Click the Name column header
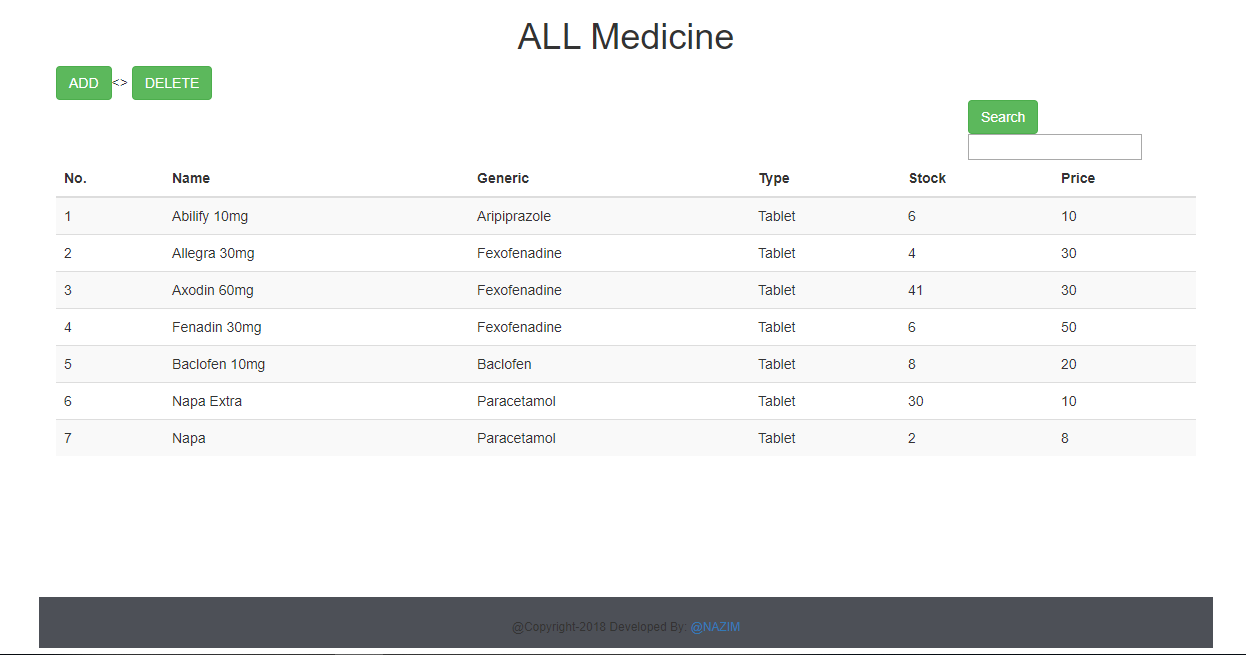 (x=191, y=178)
